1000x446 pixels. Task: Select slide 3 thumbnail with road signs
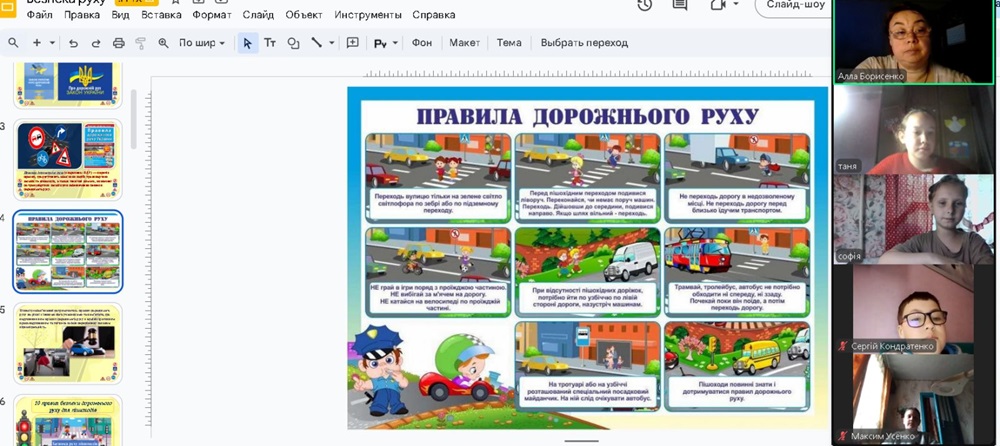(68, 160)
